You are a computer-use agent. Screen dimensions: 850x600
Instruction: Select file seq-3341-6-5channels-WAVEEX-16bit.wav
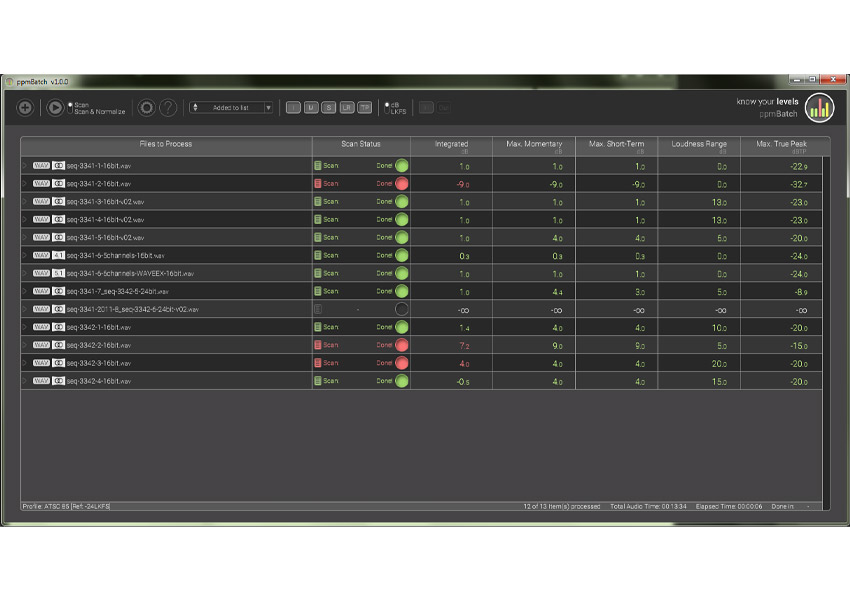pyautogui.click(x=130, y=274)
